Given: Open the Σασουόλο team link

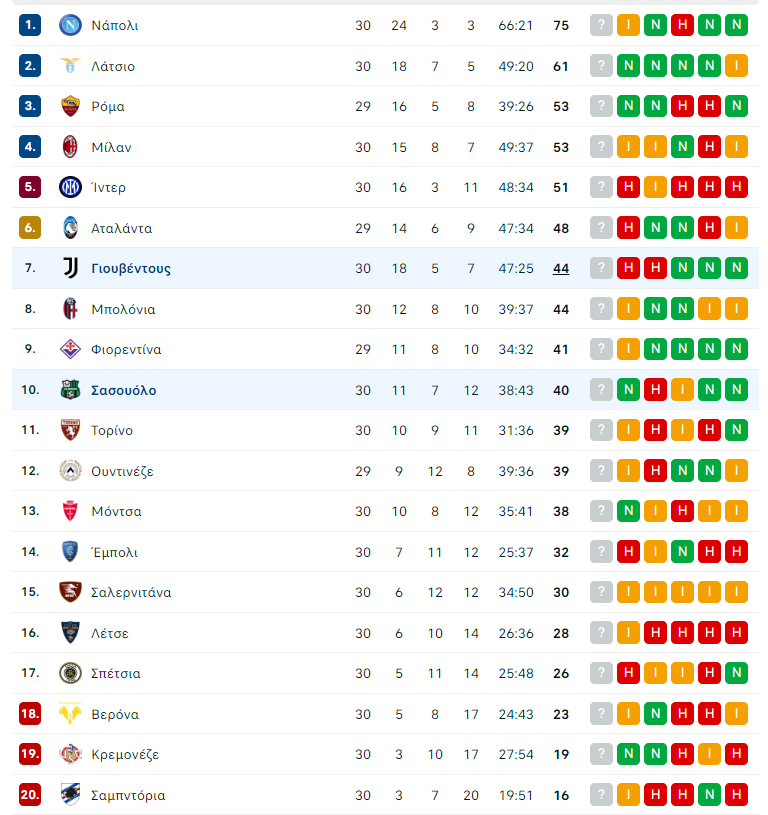Looking at the screenshot, I should coord(124,390).
